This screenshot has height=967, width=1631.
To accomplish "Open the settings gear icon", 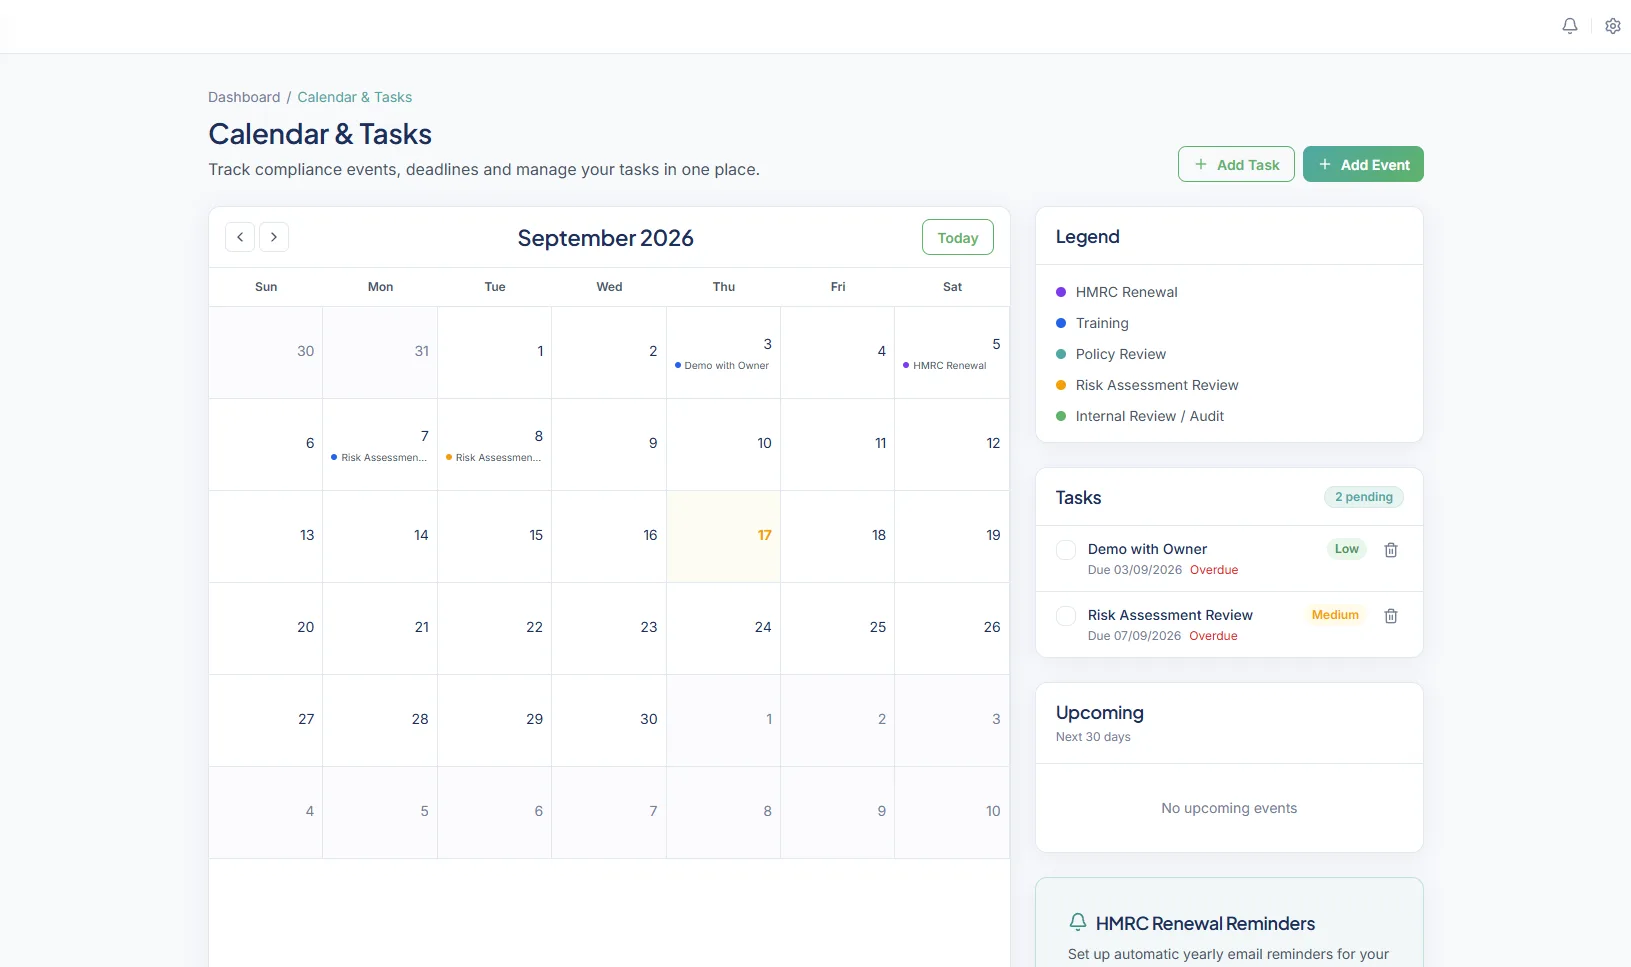I will (x=1613, y=26).
